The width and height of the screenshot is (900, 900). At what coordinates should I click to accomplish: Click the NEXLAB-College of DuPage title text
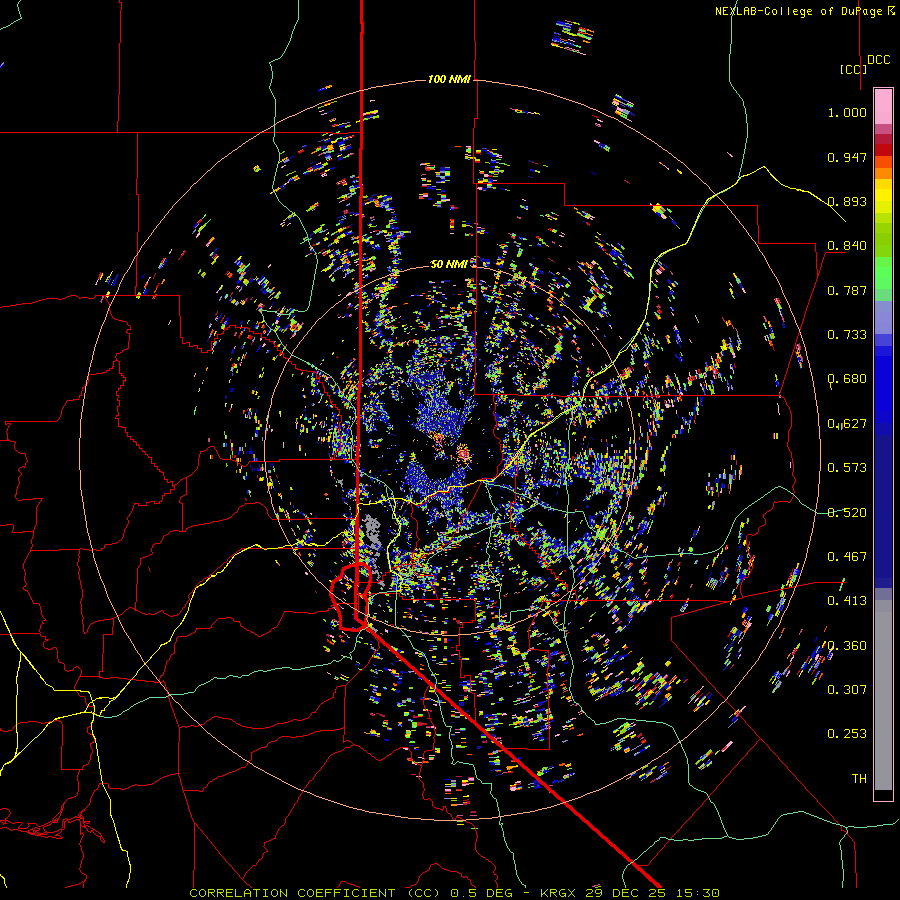coord(805,11)
